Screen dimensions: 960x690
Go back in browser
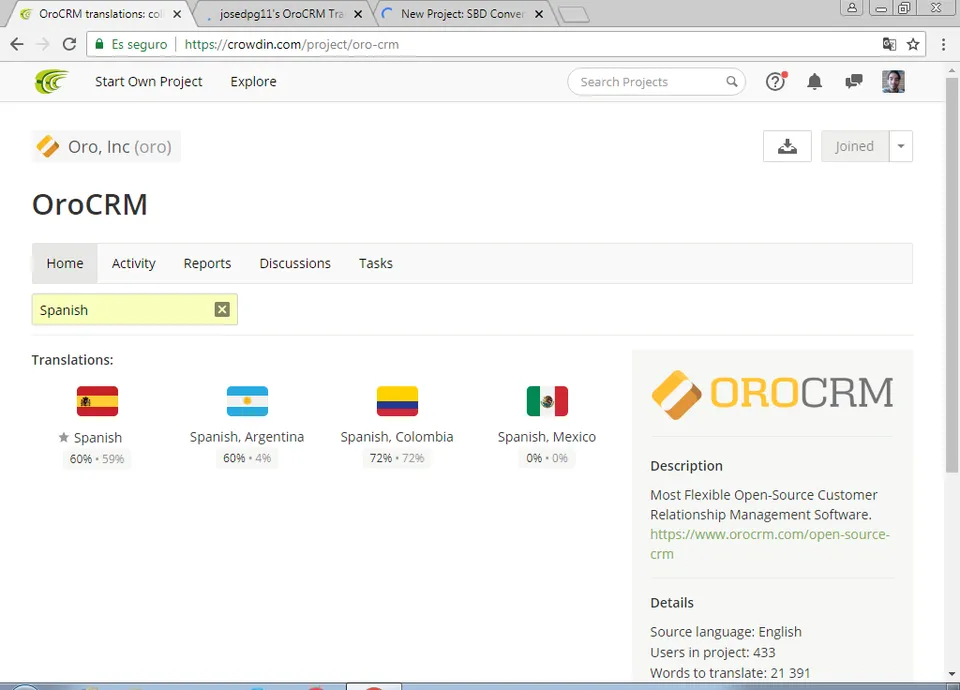coord(17,44)
